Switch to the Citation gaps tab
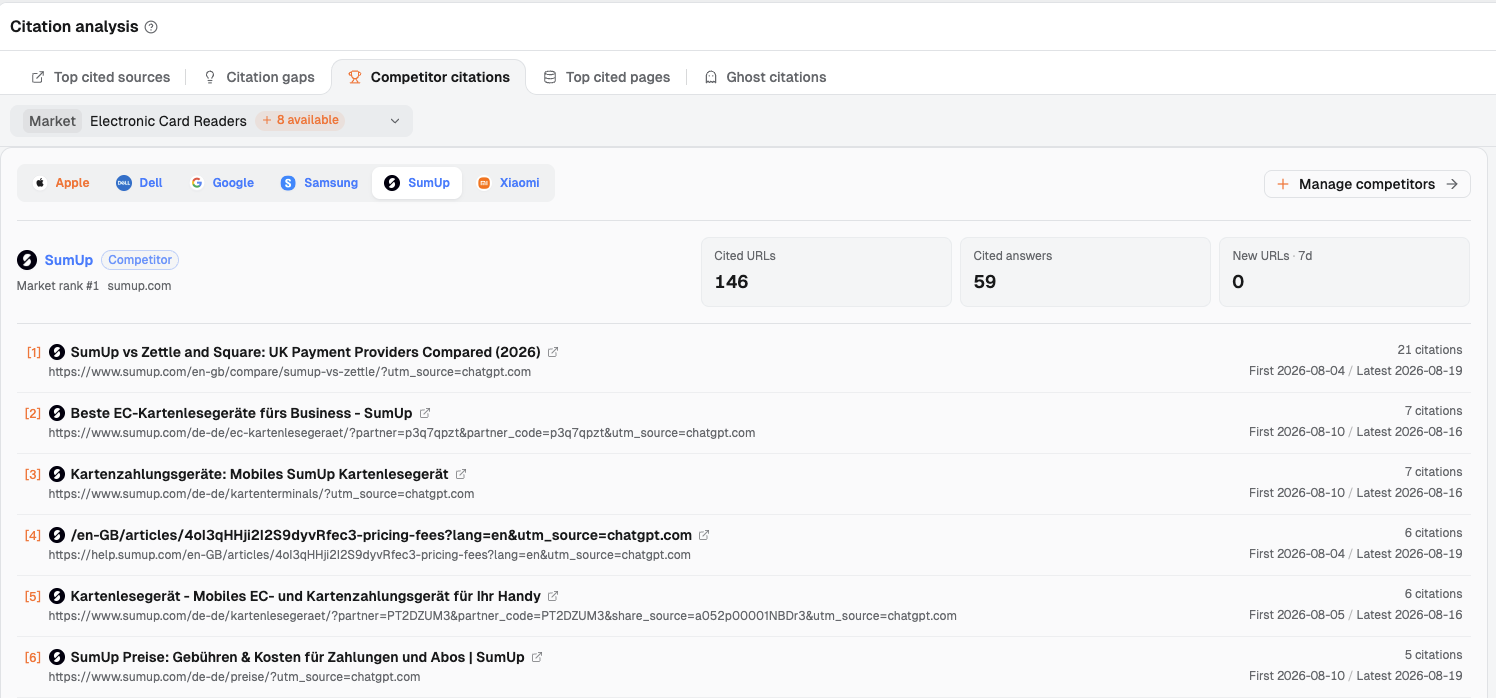Screen dimensions: 1496x698 pyautogui.click(x=259, y=77)
